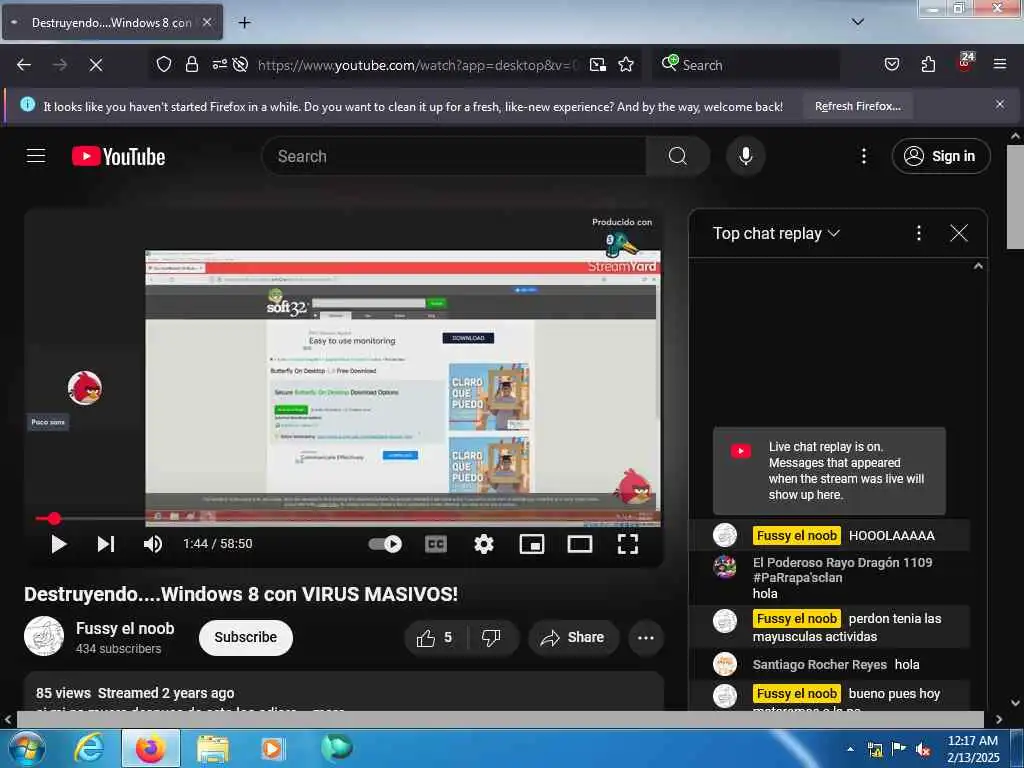Close the chat replay panel

(959, 233)
